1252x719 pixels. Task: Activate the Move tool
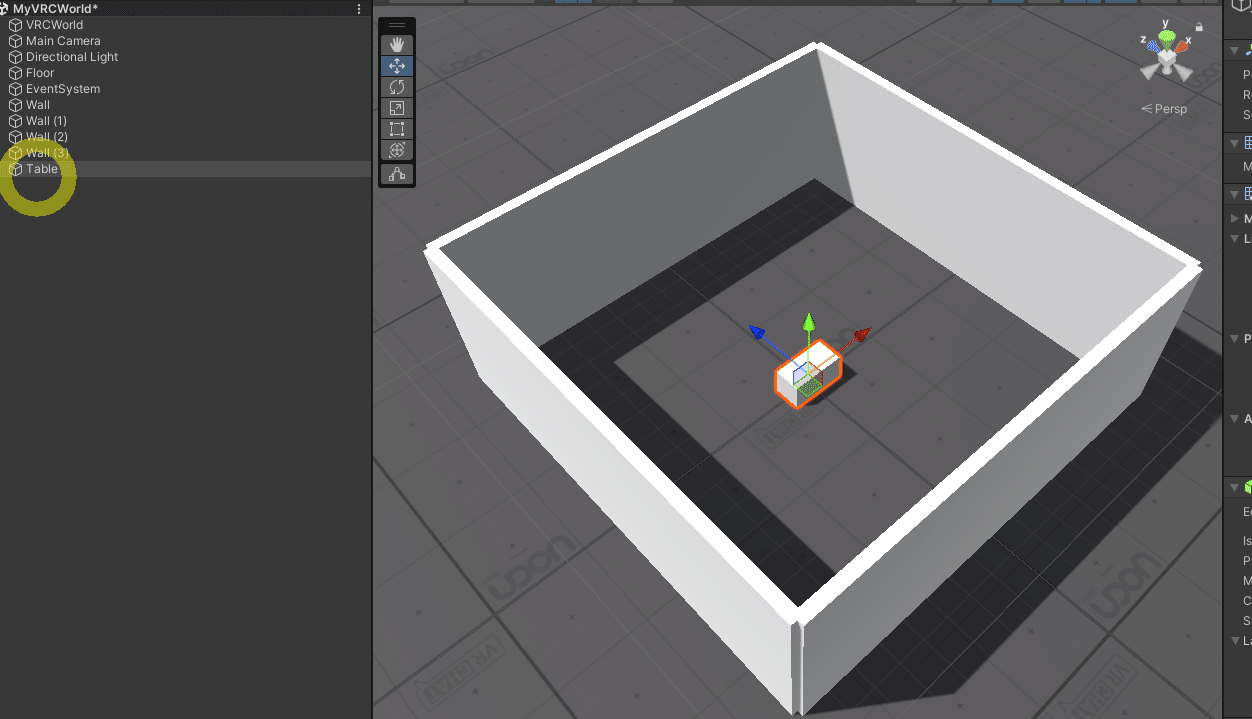pyautogui.click(x=397, y=66)
